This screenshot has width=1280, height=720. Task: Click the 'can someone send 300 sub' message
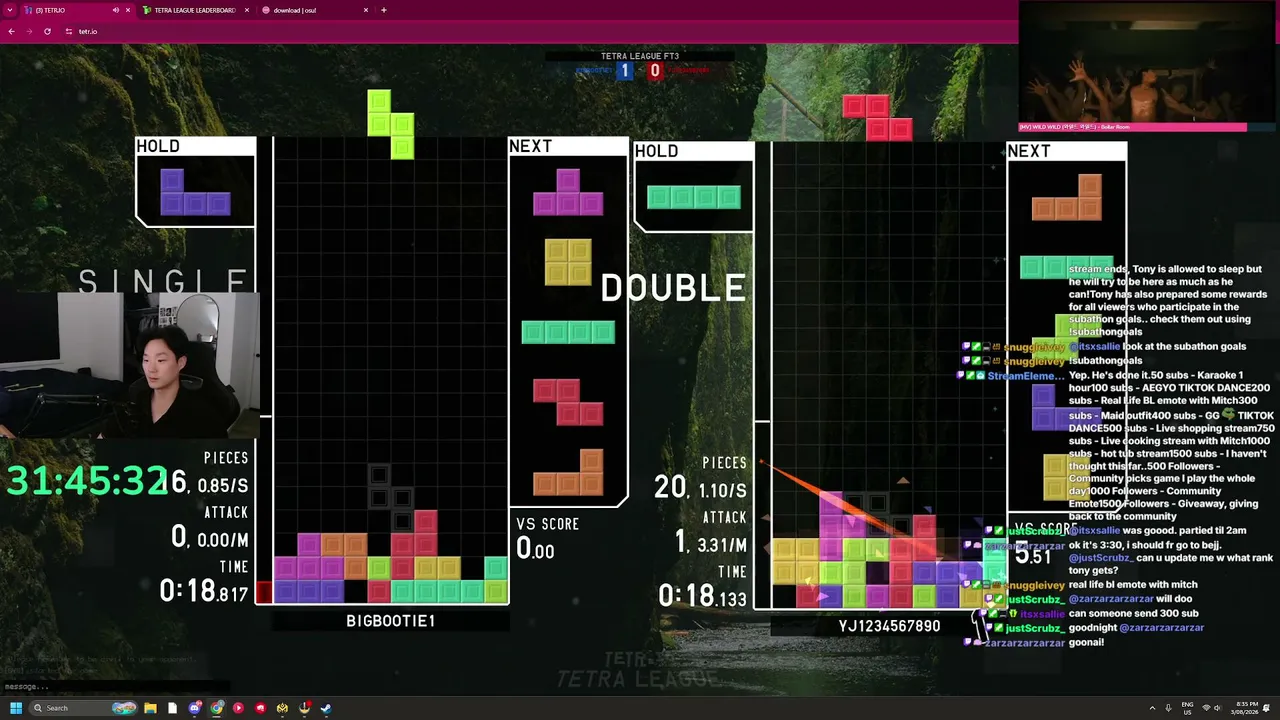tap(1133, 613)
